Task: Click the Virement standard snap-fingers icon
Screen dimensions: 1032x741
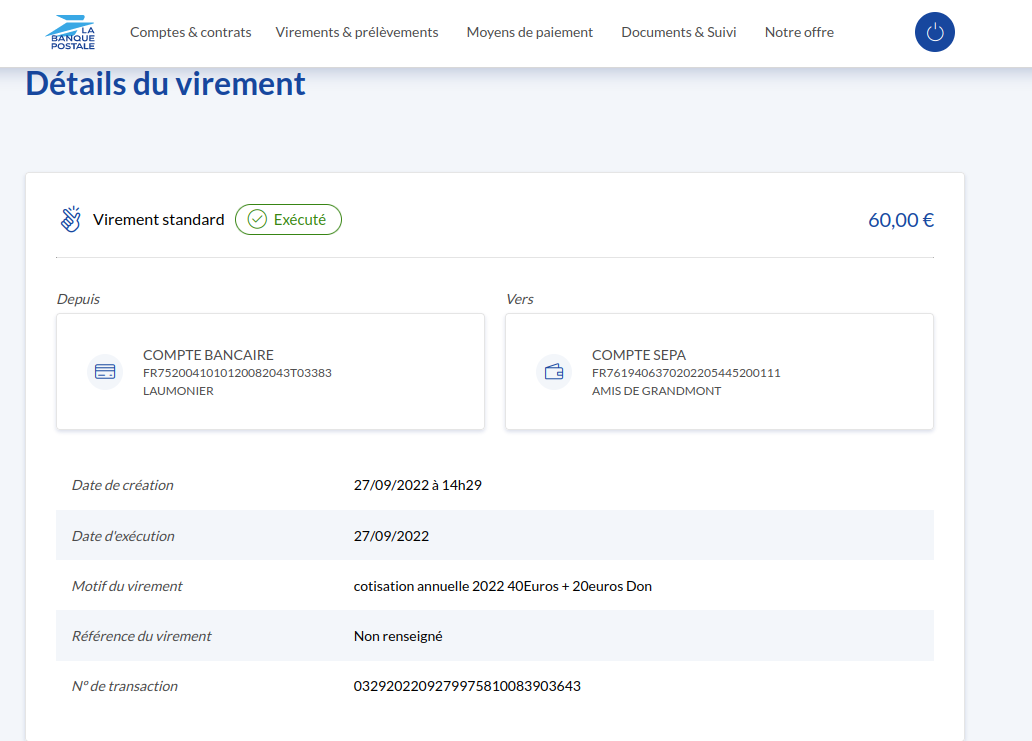Action: (x=70, y=220)
